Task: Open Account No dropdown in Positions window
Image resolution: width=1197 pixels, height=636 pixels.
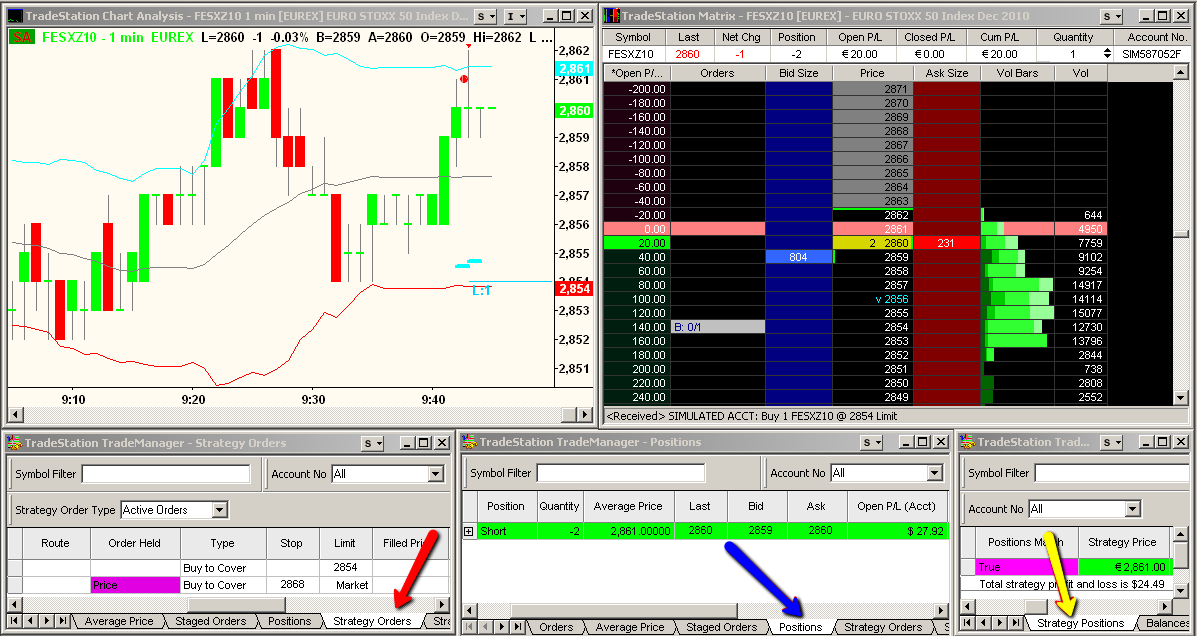Action: click(934, 473)
